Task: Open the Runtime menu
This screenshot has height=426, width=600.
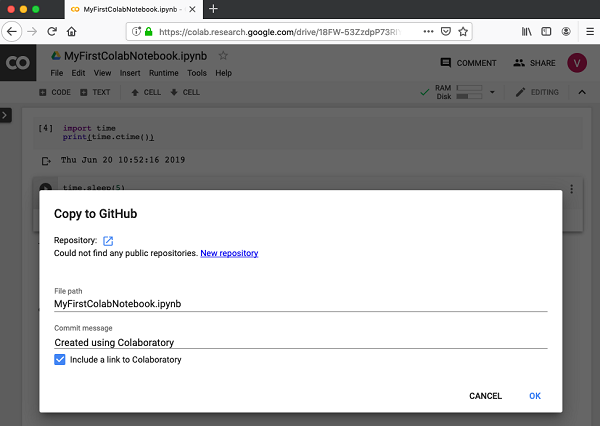Action: click(x=162, y=73)
